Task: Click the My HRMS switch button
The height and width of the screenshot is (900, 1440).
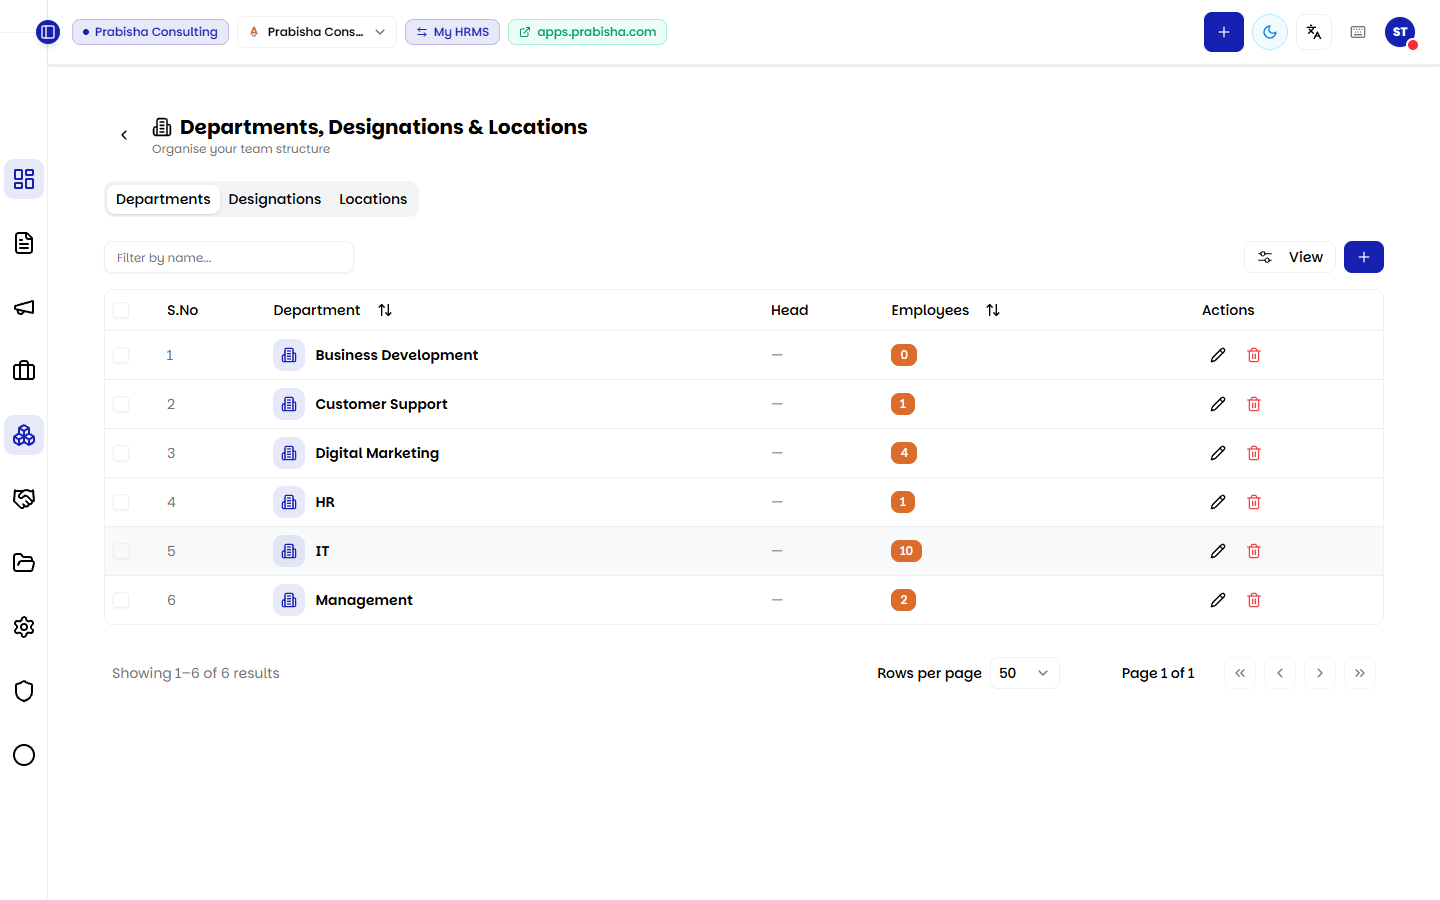Action: (x=452, y=32)
